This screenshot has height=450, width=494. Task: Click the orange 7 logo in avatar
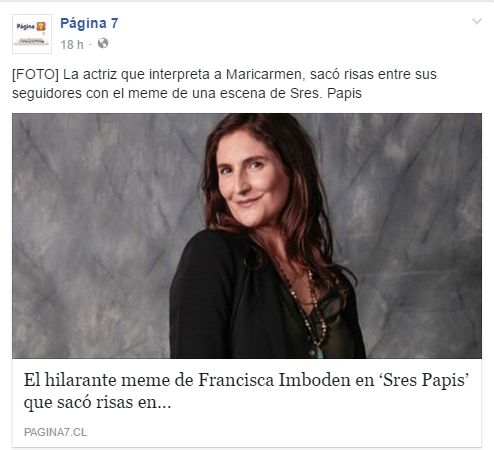41,26
